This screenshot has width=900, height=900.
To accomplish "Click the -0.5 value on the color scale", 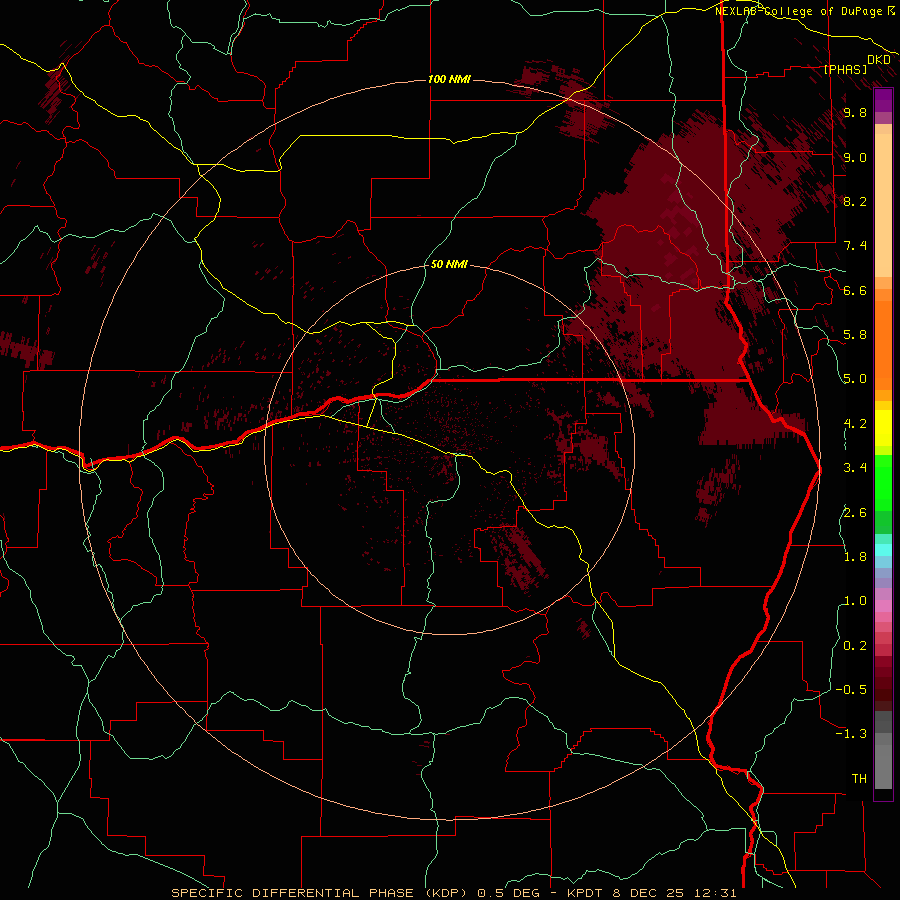I will [x=851, y=690].
